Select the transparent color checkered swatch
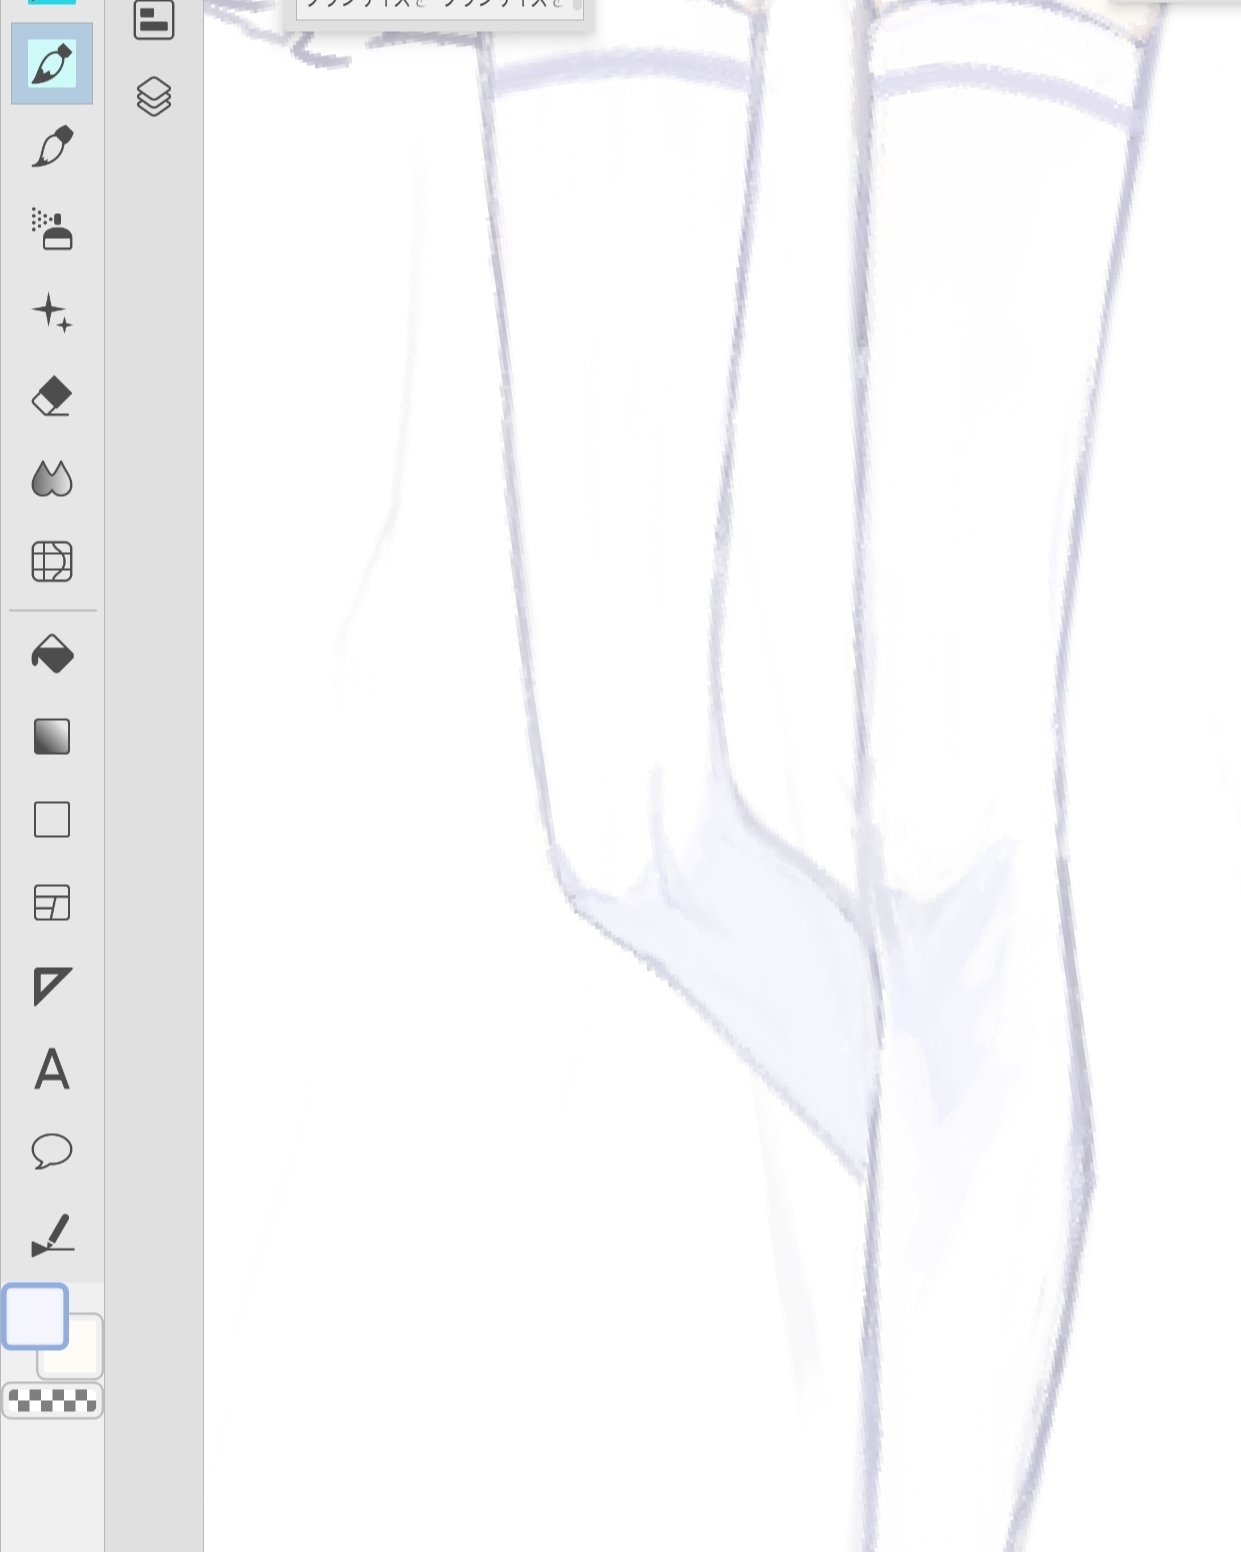Screen dimensions: 1241x1552 pos(52,1401)
